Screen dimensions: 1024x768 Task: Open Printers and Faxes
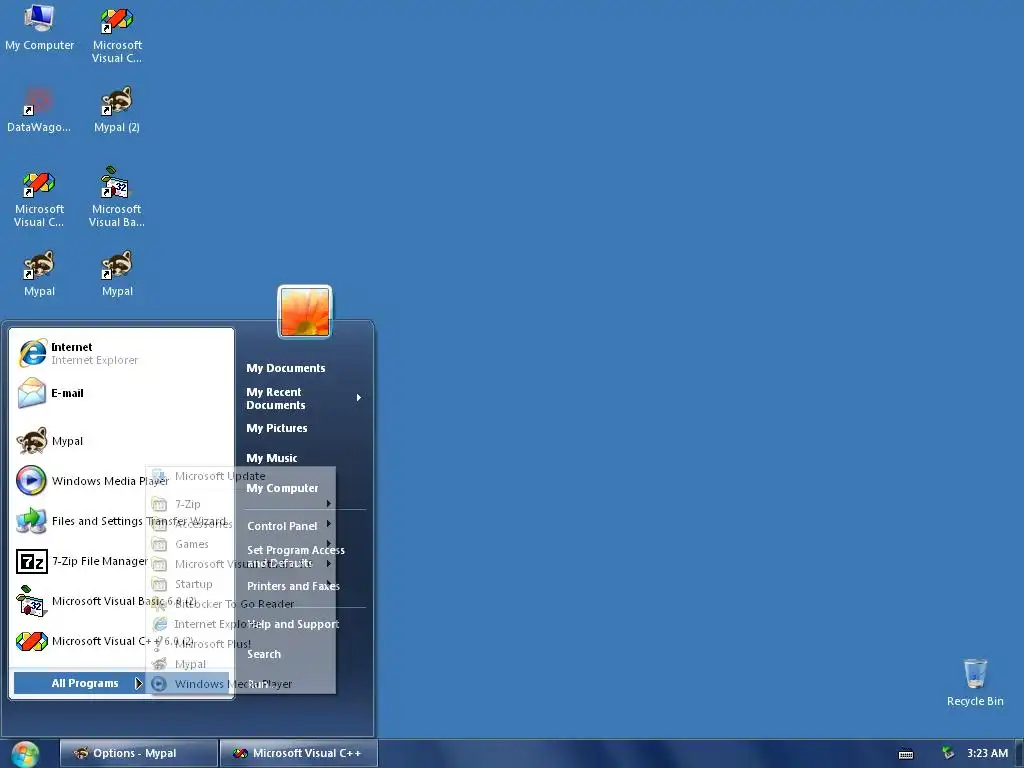(293, 586)
